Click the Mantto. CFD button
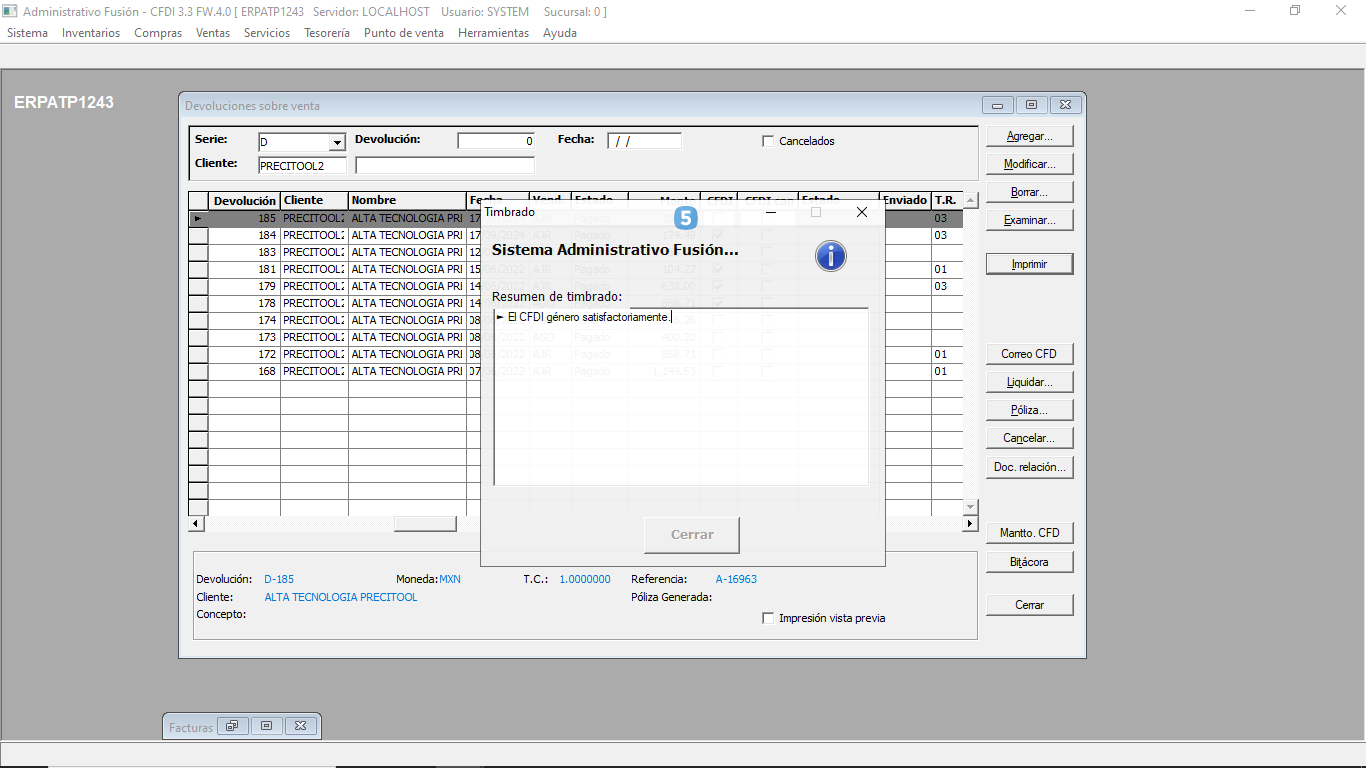 (x=1029, y=533)
